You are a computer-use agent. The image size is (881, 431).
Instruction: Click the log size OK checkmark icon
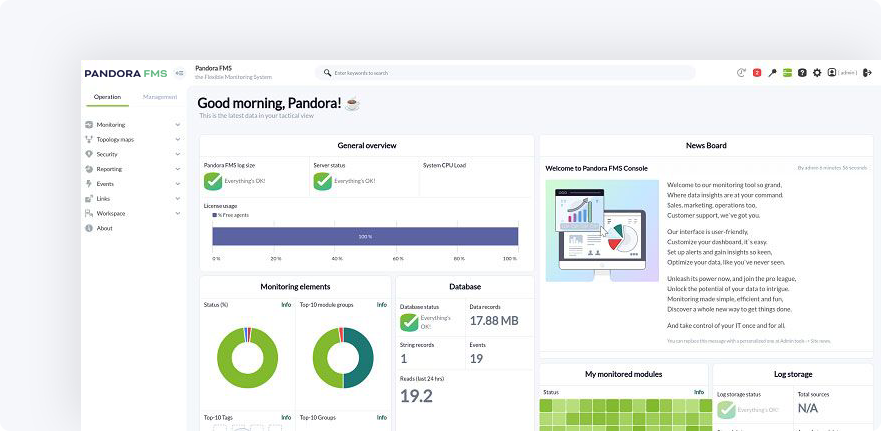[x=213, y=181]
